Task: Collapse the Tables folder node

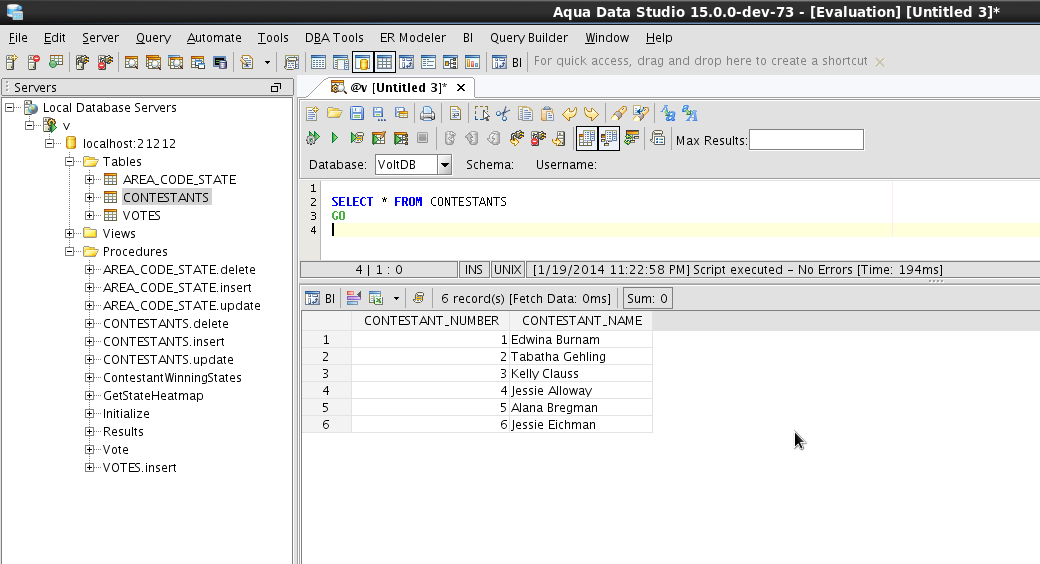Action: (70, 161)
